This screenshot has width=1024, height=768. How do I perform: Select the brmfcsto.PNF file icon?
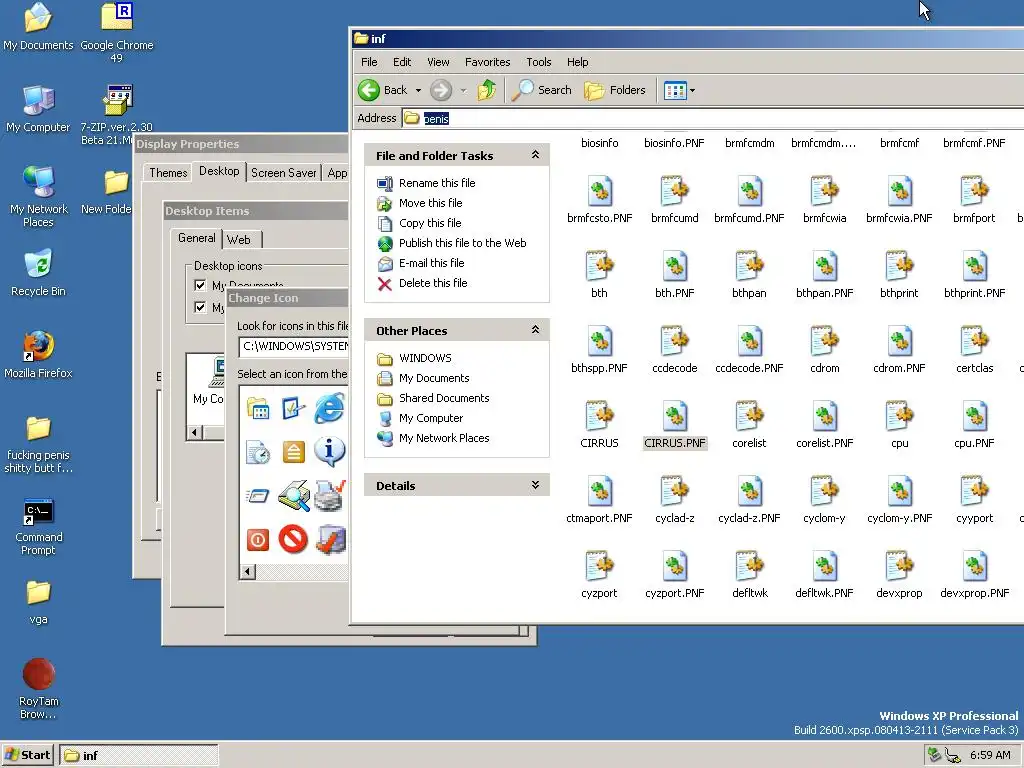(600, 191)
